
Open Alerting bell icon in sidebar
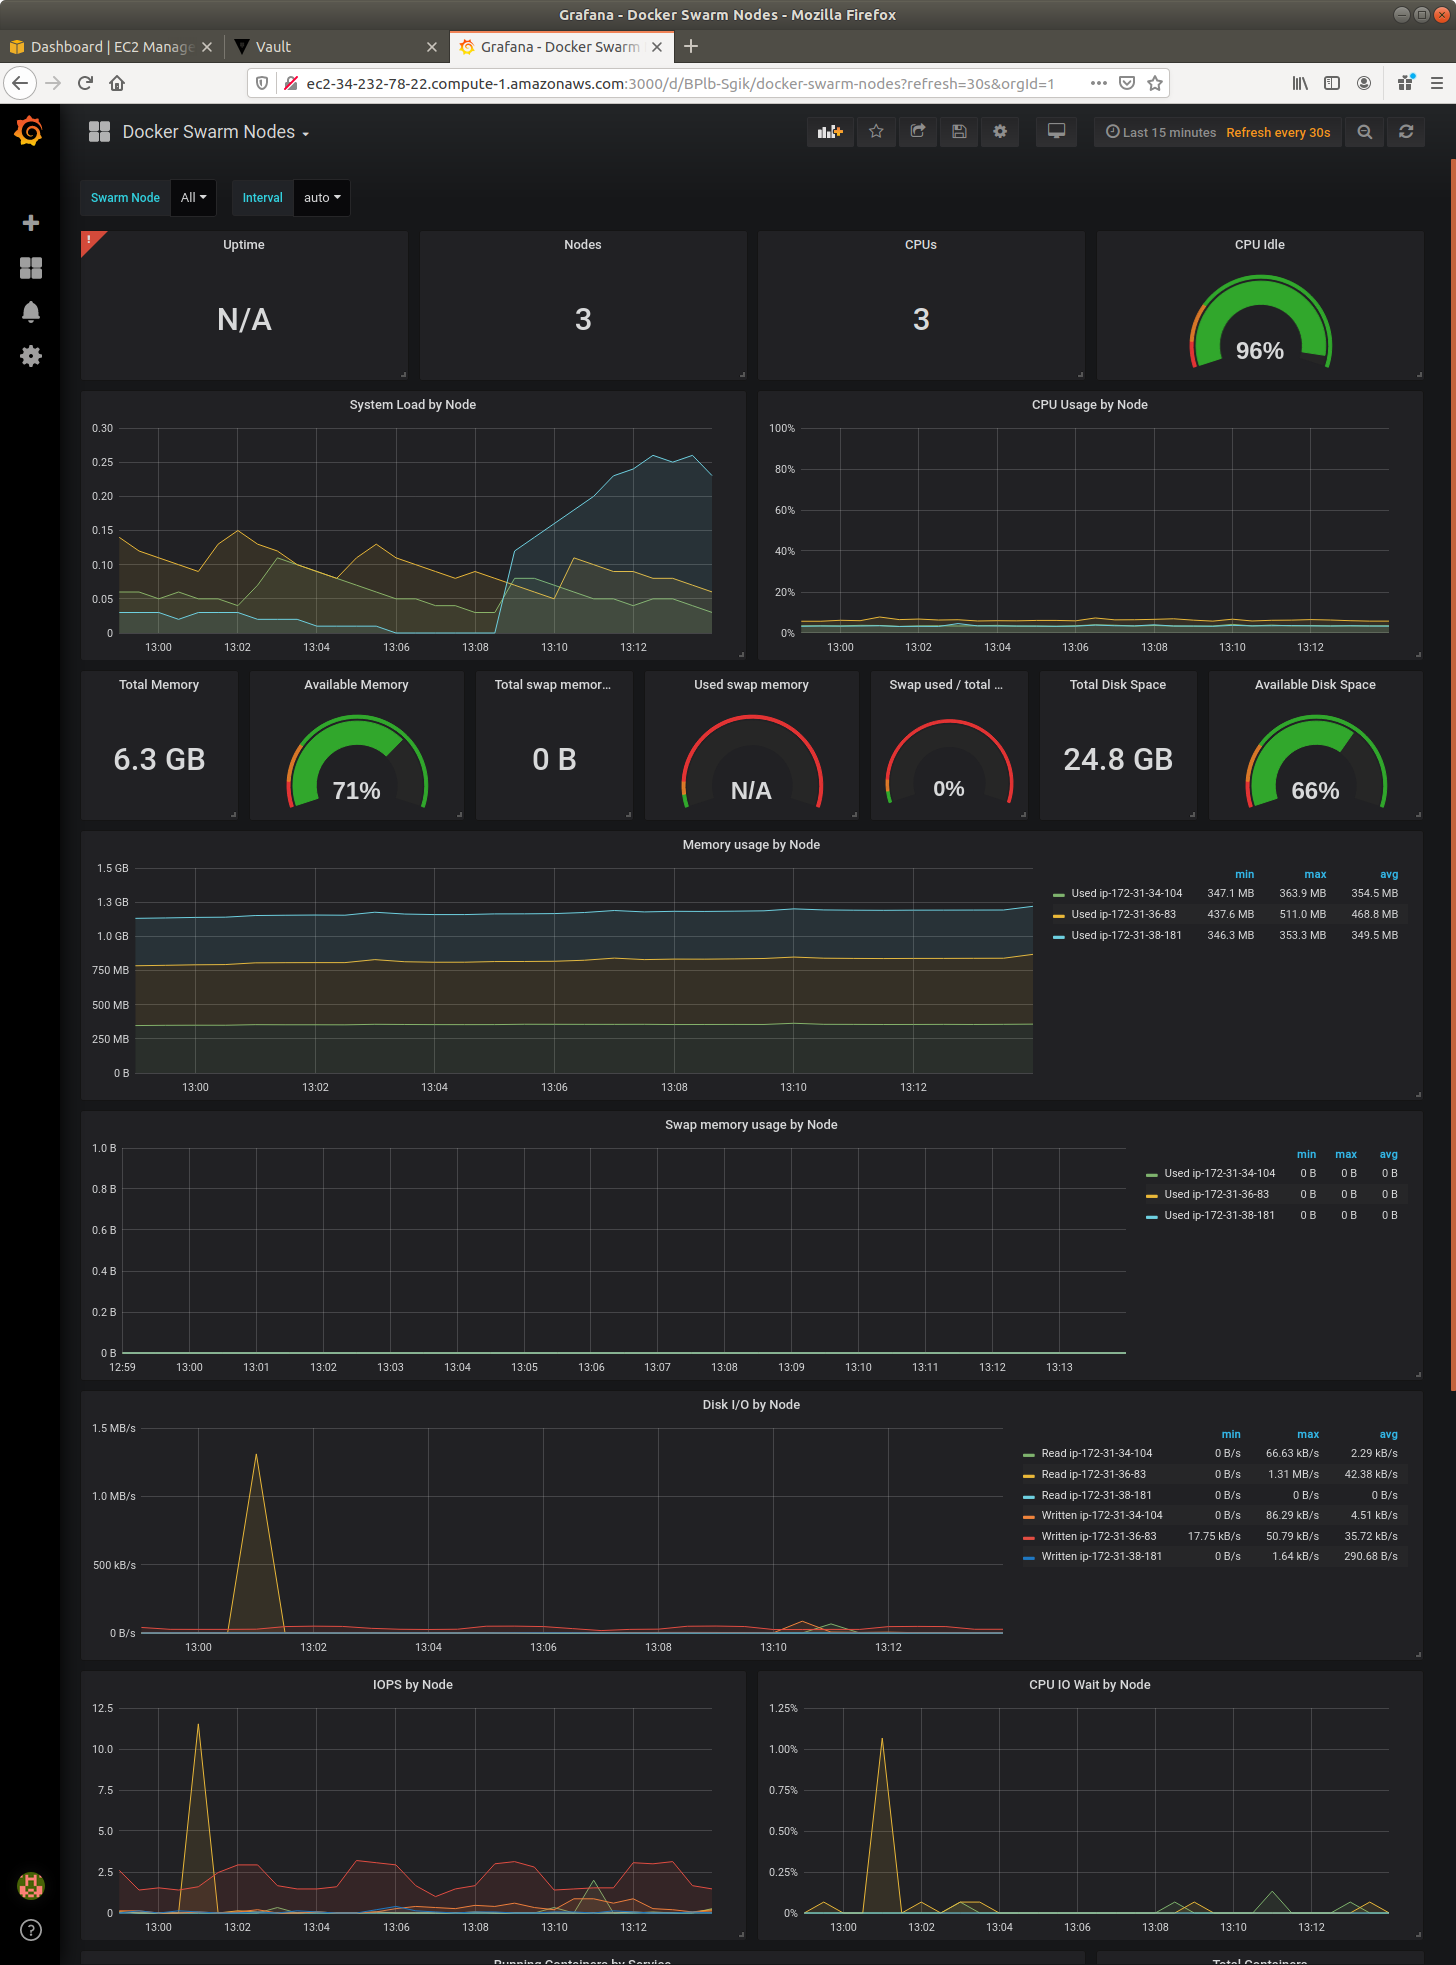pyautogui.click(x=31, y=312)
